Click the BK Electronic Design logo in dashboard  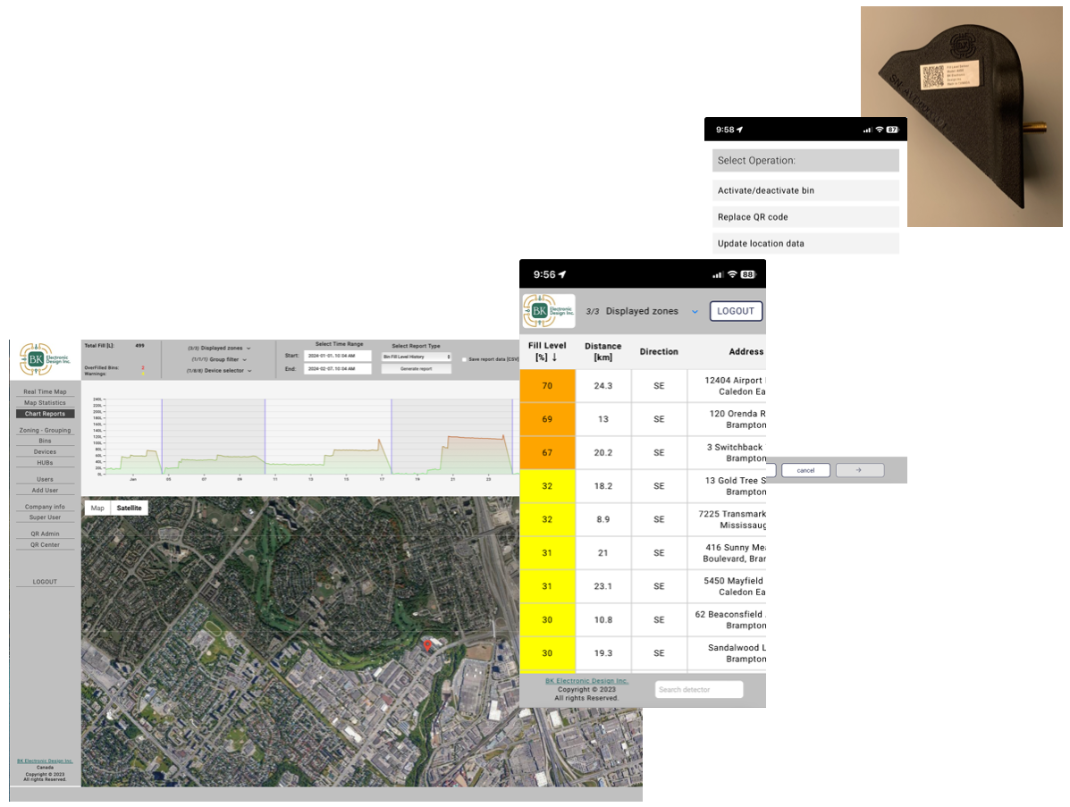(x=45, y=359)
